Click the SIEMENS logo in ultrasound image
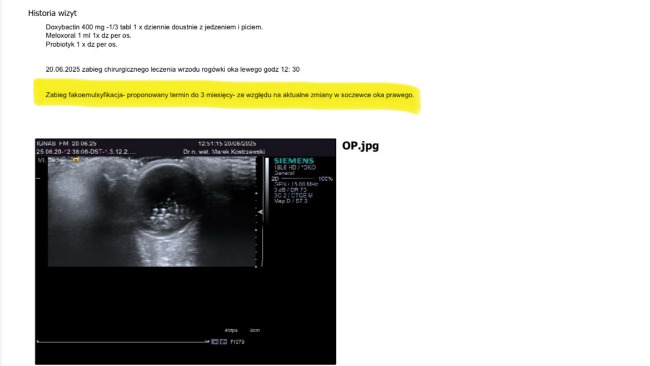650x366 pixels. (294, 160)
